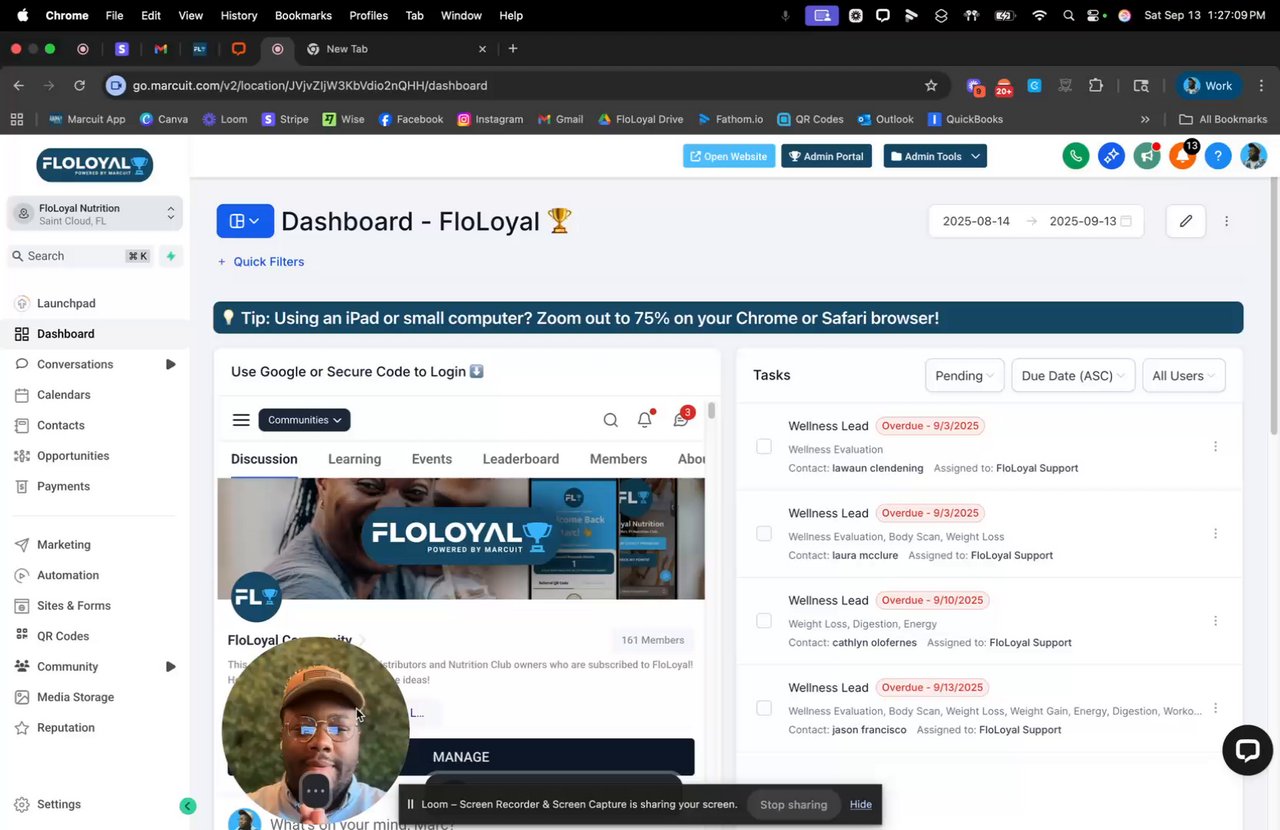1280x830 pixels.
Task: Reload the page in Chrome
Action: tap(79, 86)
